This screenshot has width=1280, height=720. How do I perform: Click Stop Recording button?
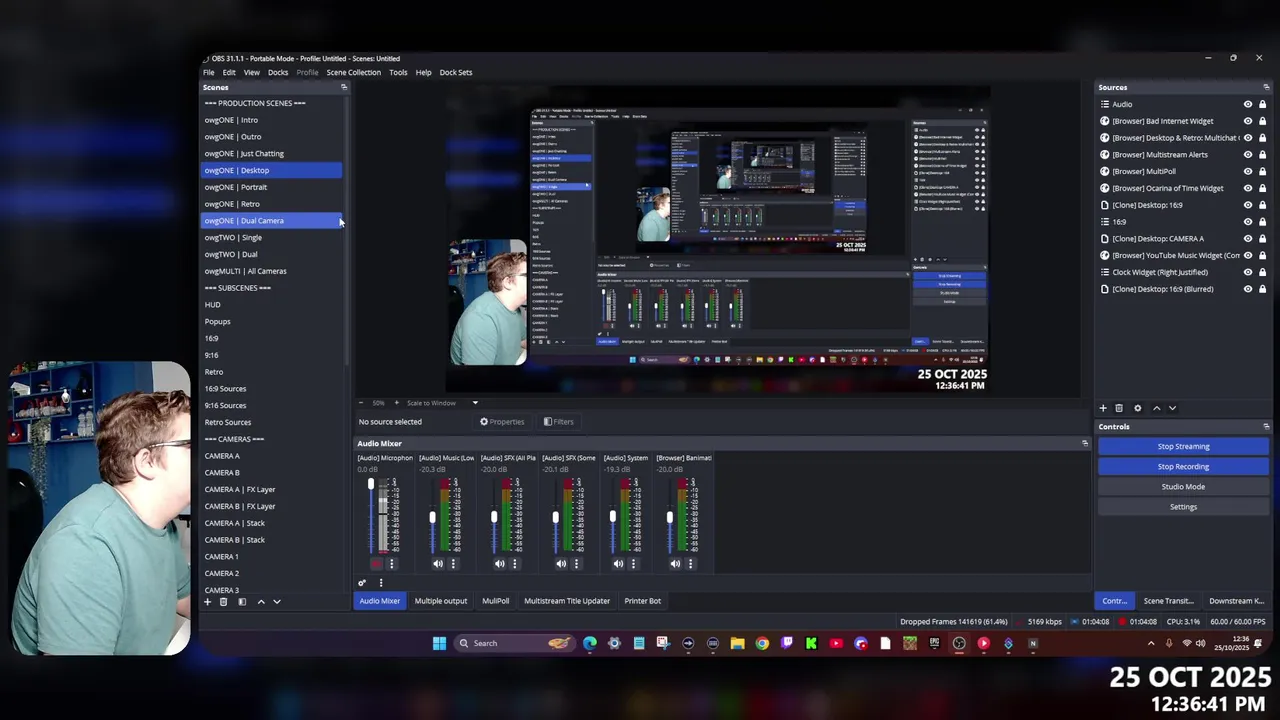click(x=1183, y=466)
